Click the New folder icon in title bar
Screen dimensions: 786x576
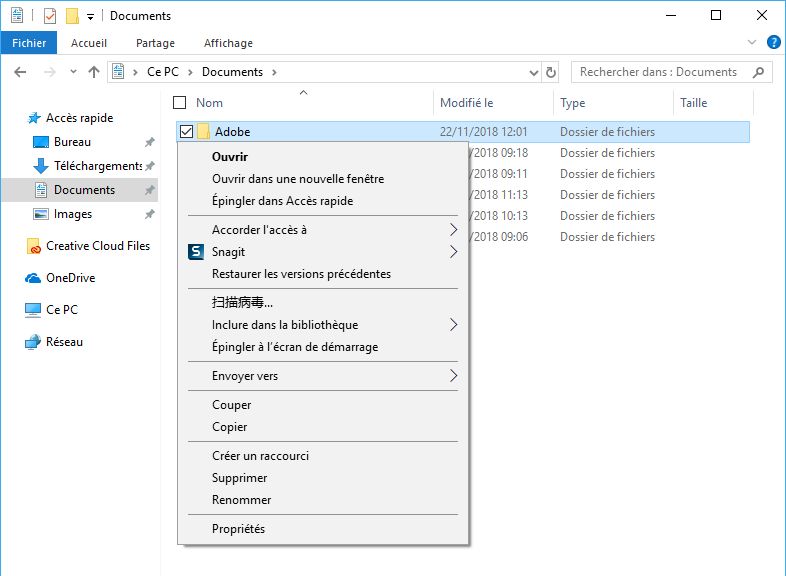72,16
